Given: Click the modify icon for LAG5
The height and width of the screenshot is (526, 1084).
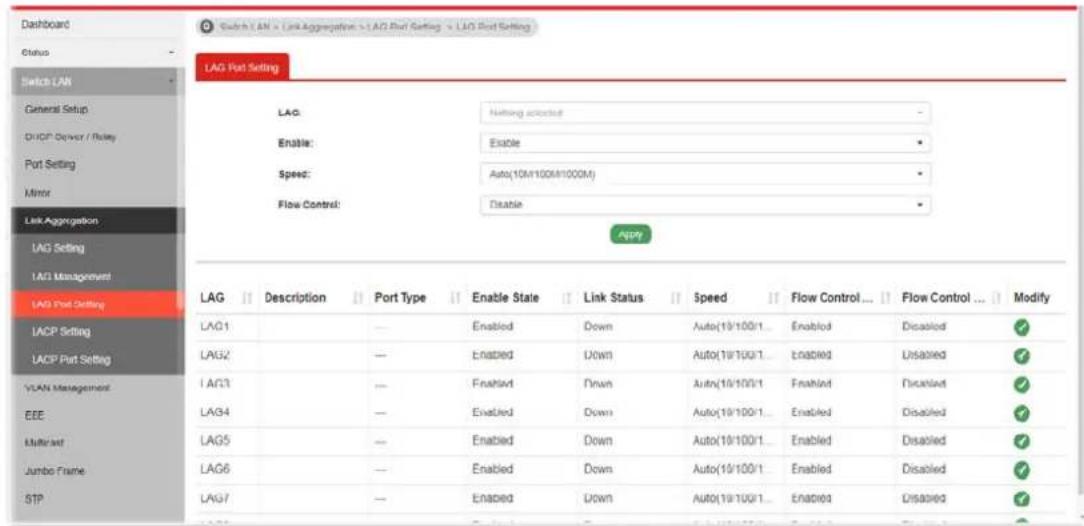Looking at the screenshot, I should tap(1021, 441).
